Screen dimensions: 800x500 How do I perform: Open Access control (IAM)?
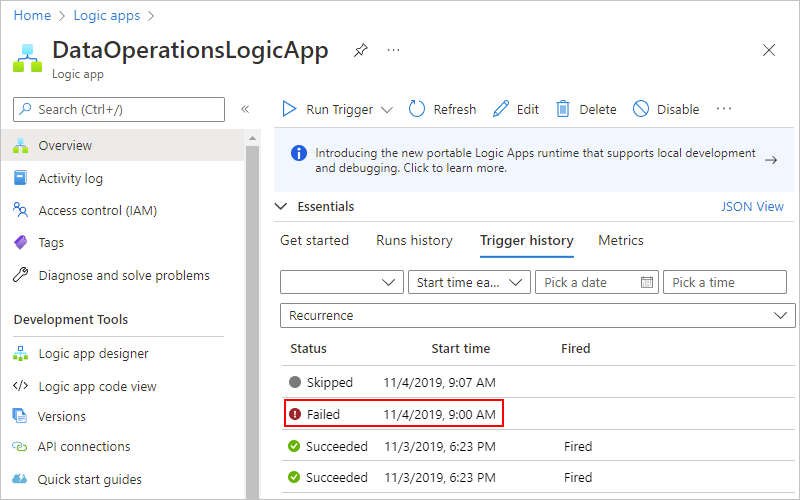click(97, 210)
